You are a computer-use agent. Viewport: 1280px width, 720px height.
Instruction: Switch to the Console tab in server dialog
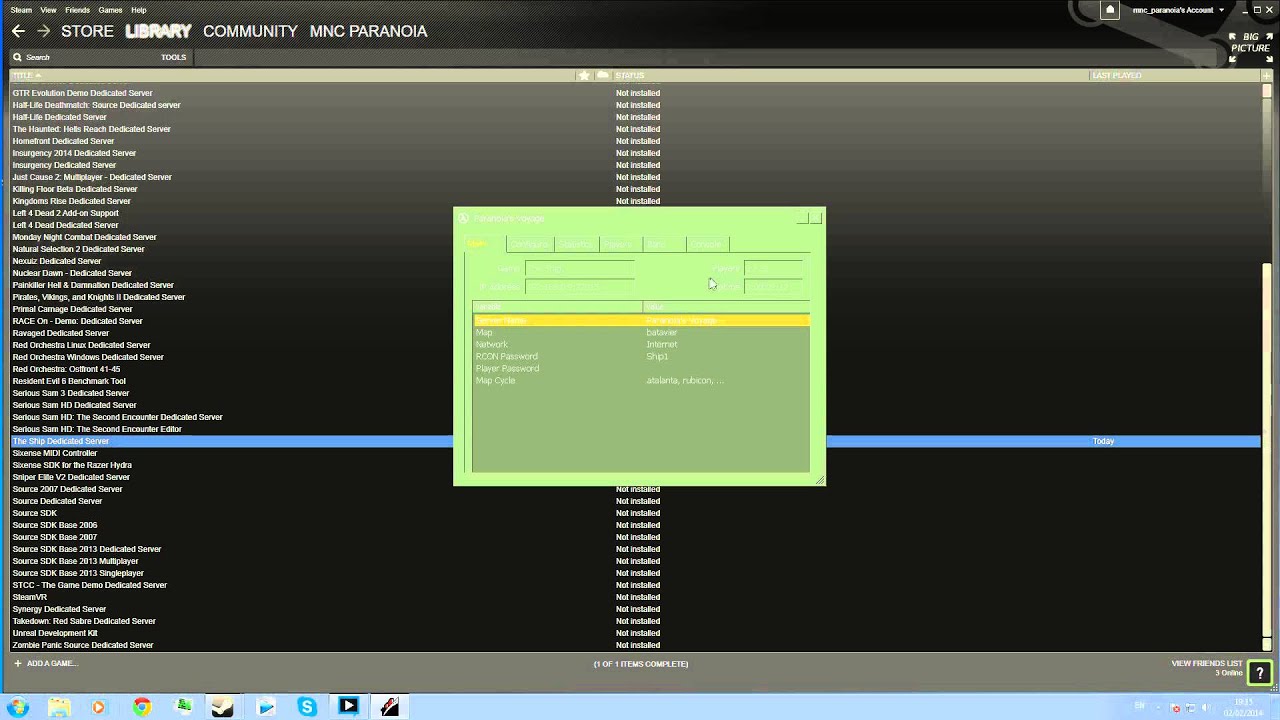(x=707, y=244)
